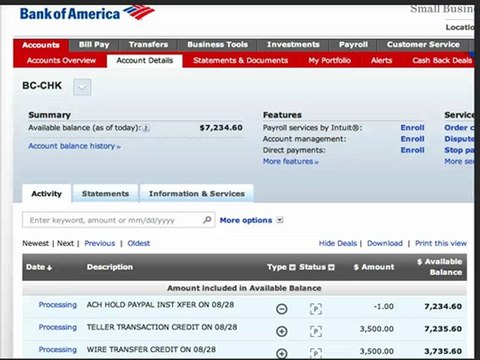
Task: Click the Stop pa… service link
Action: (459, 150)
